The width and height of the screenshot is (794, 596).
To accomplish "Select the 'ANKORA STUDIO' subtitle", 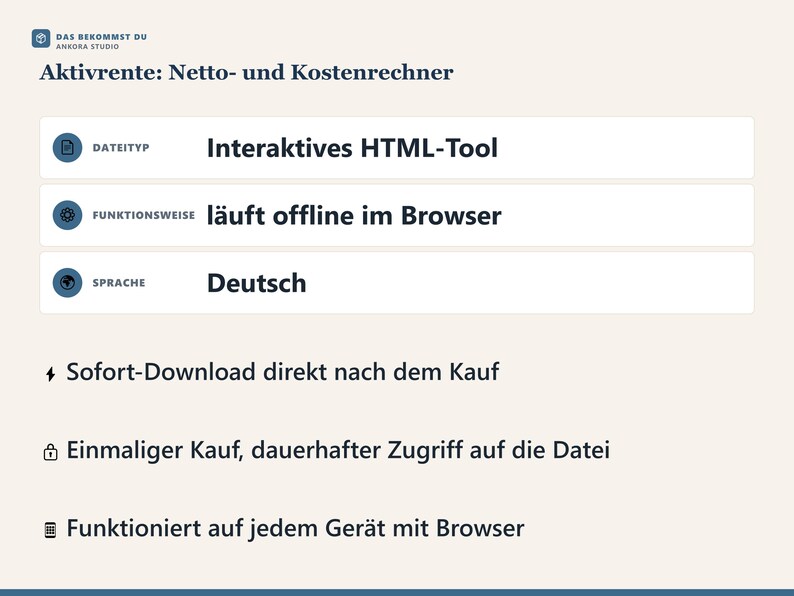I will [87, 47].
